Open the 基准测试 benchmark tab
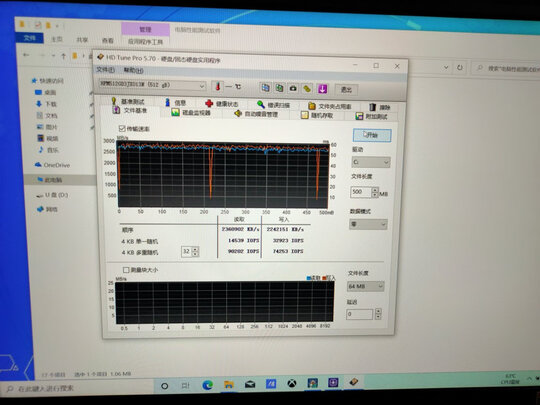Image resolution: width=540 pixels, height=405 pixels. 128,101
